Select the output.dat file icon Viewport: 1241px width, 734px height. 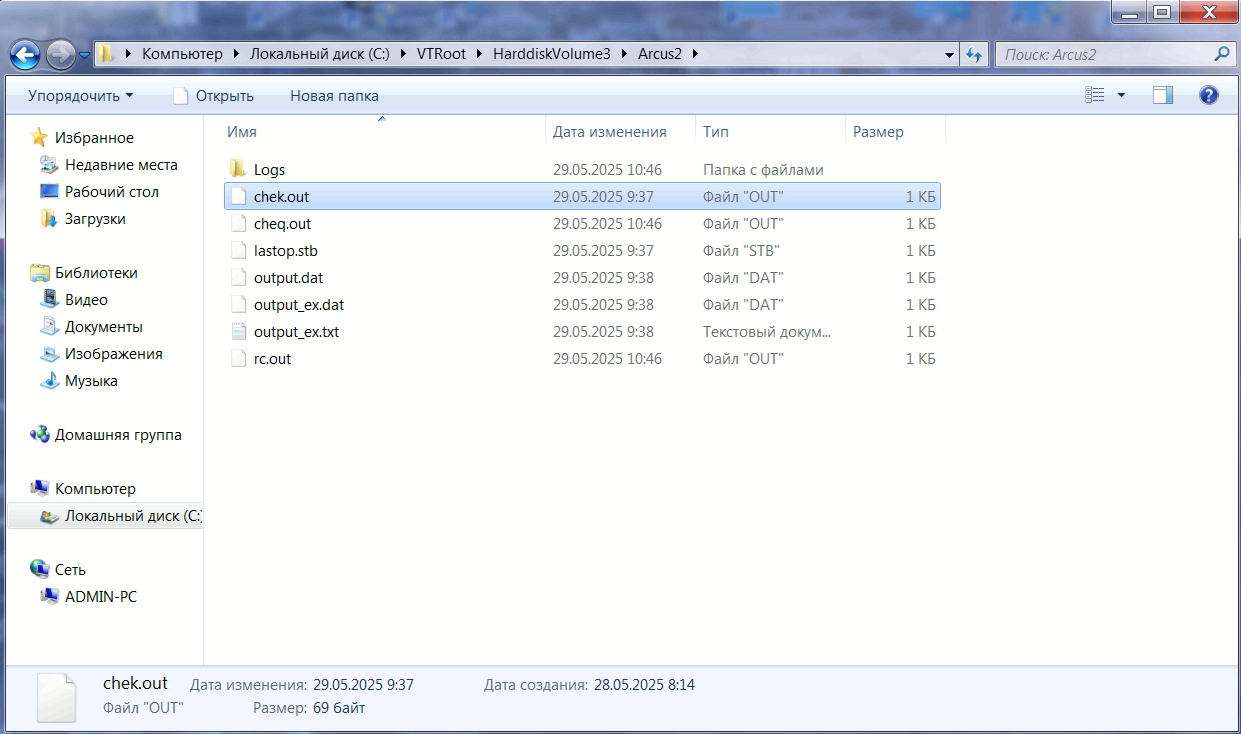(238, 277)
